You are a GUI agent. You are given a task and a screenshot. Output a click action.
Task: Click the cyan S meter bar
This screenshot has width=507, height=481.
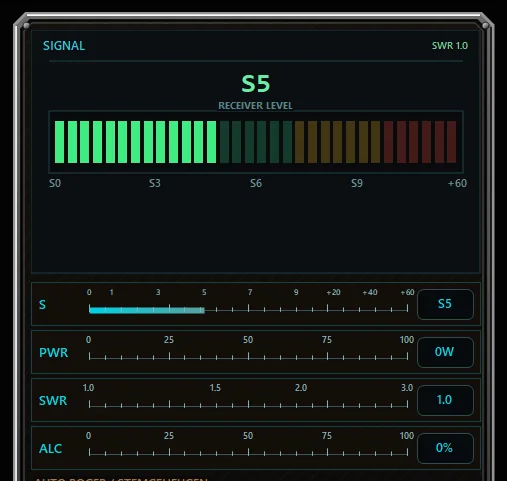pos(147,310)
